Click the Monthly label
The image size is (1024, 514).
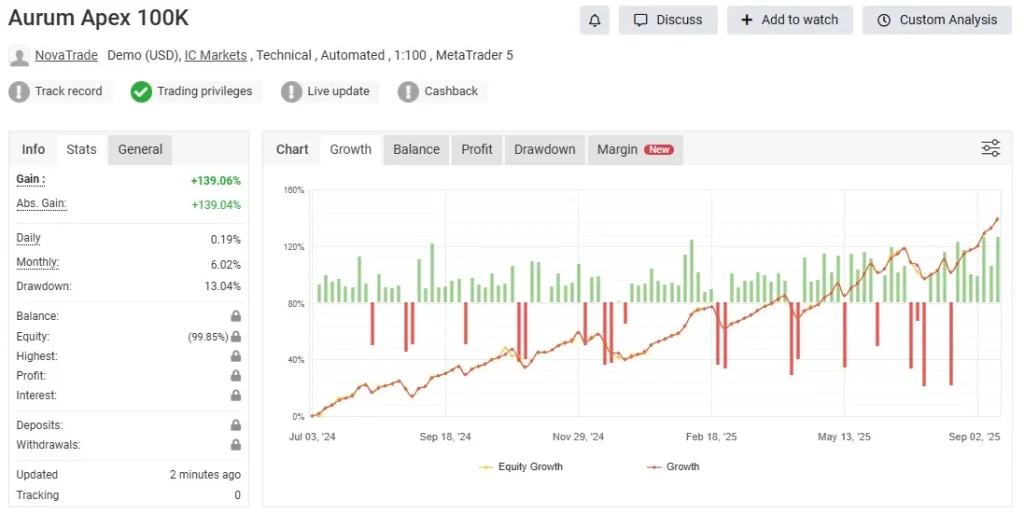point(38,263)
